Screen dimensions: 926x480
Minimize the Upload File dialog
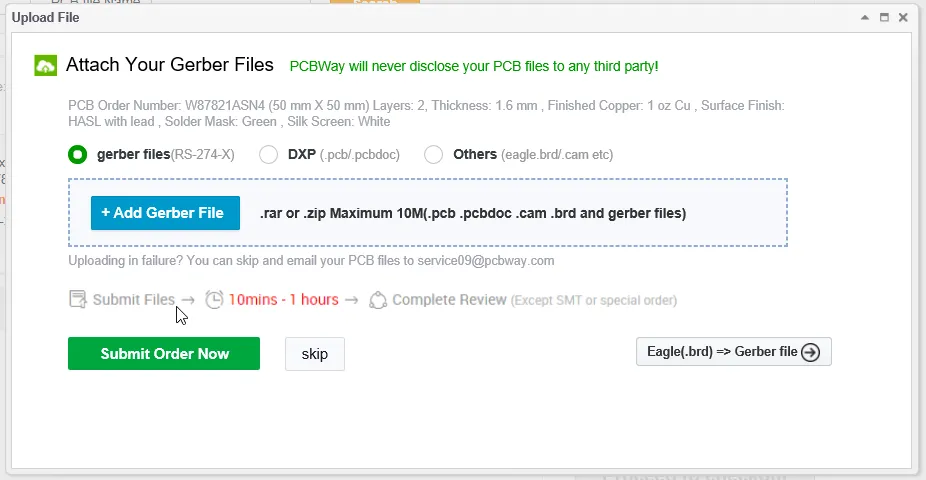coord(864,17)
